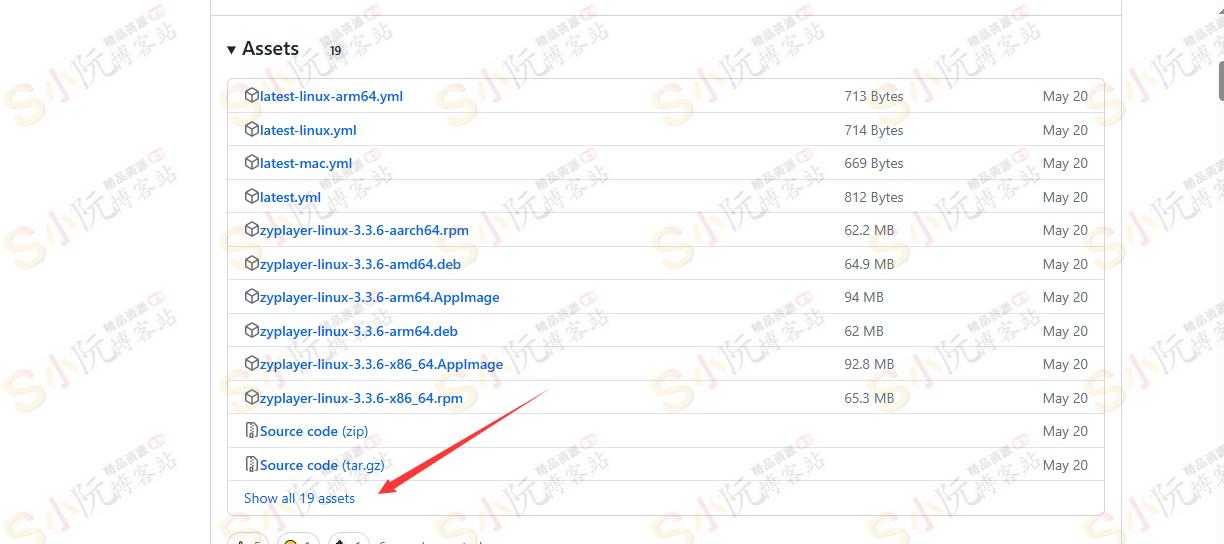Click the 65.3 MB size value
This screenshot has height=544, width=1224.
[869, 398]
